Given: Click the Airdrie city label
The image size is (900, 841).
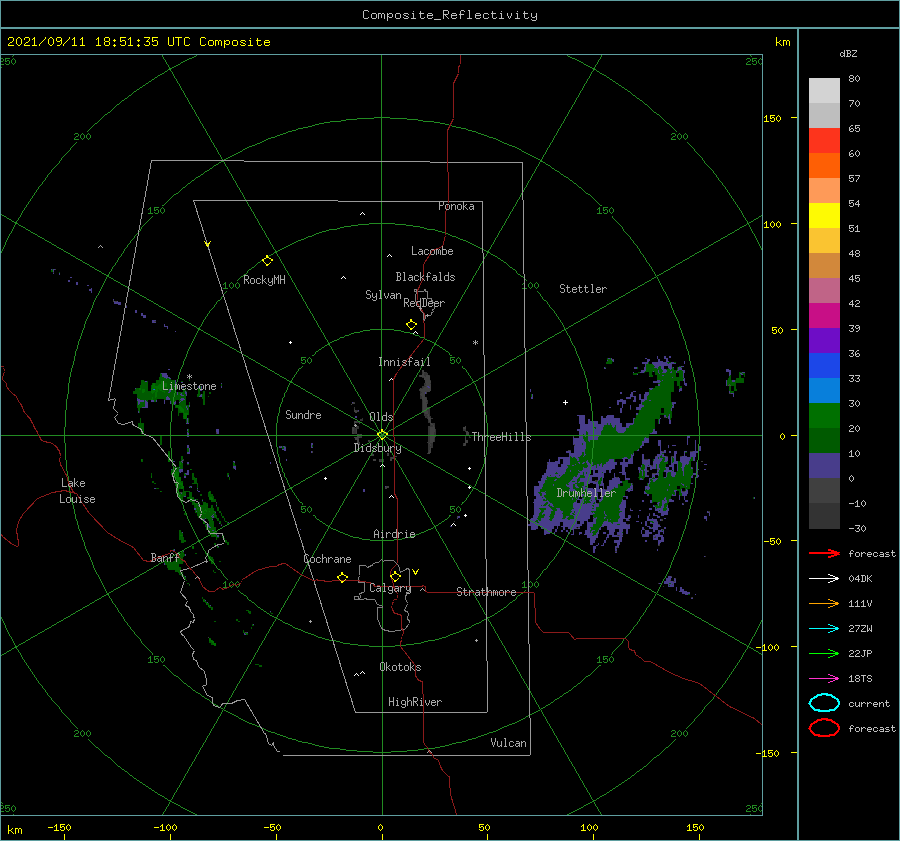Looking at the screenshot, I should [394, 534].
